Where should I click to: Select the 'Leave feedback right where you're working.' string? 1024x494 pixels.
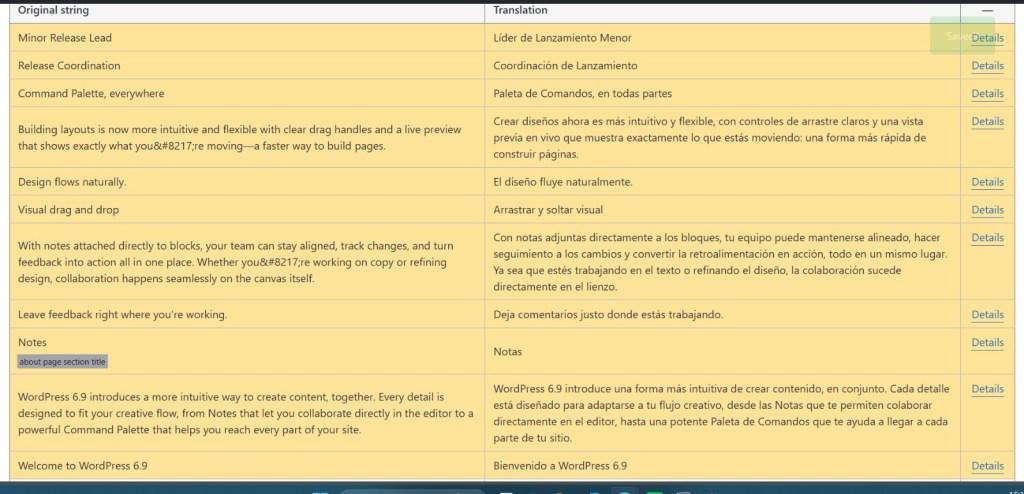pos(123,315)
